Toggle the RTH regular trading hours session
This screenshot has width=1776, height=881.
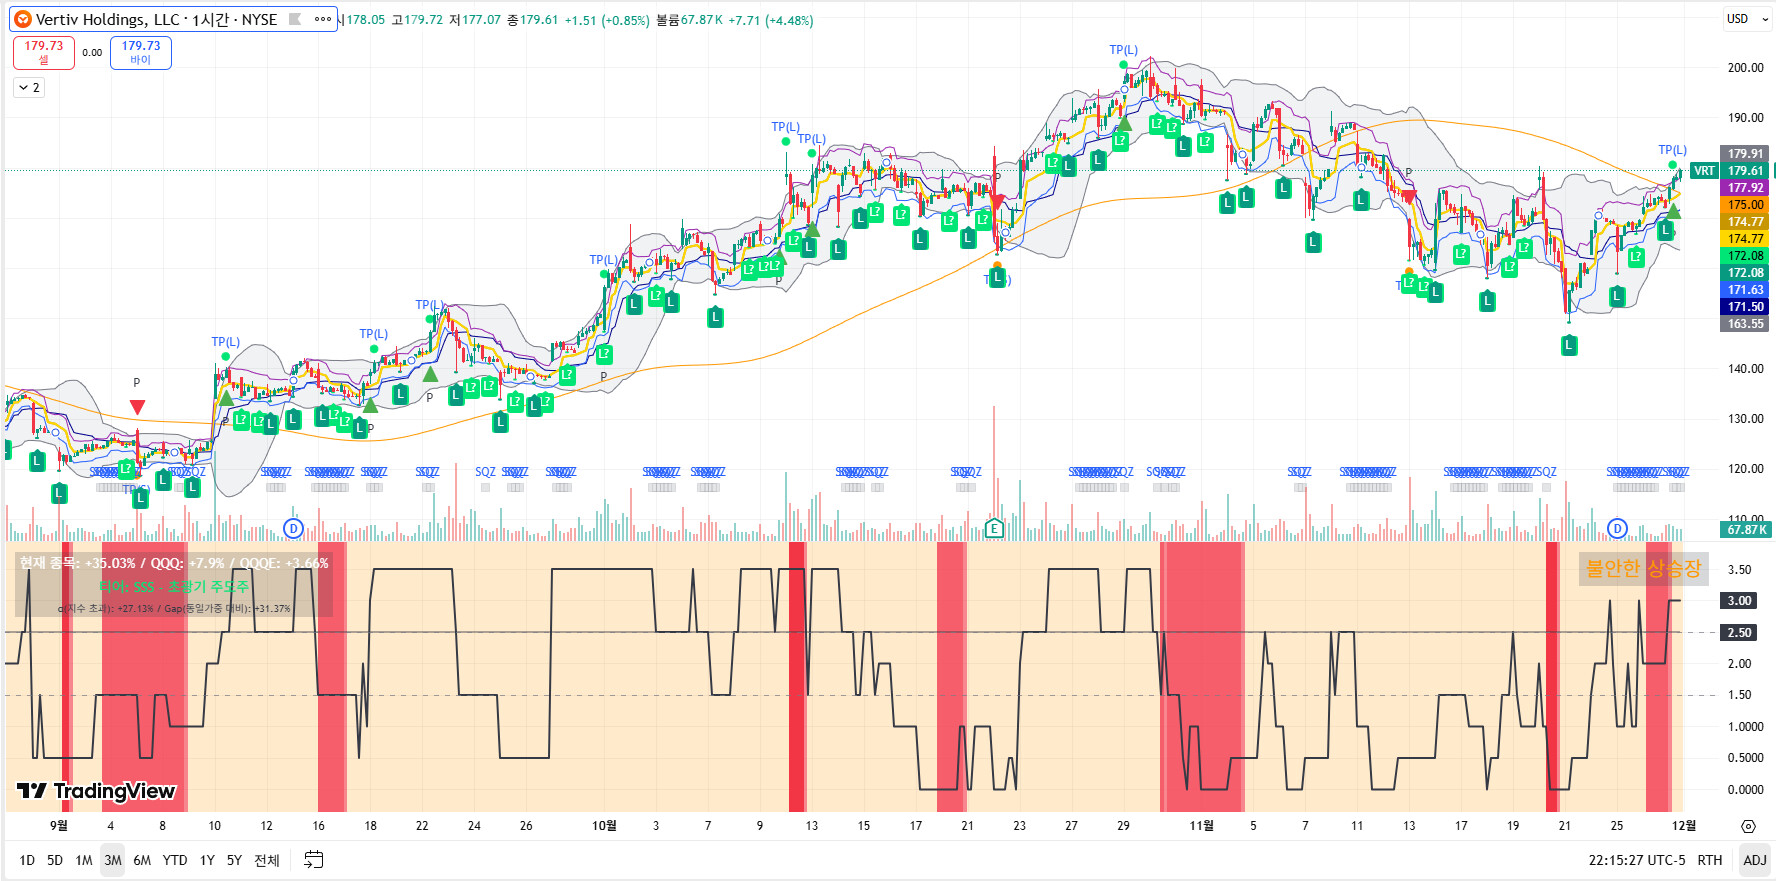(x=1710, y=860)
